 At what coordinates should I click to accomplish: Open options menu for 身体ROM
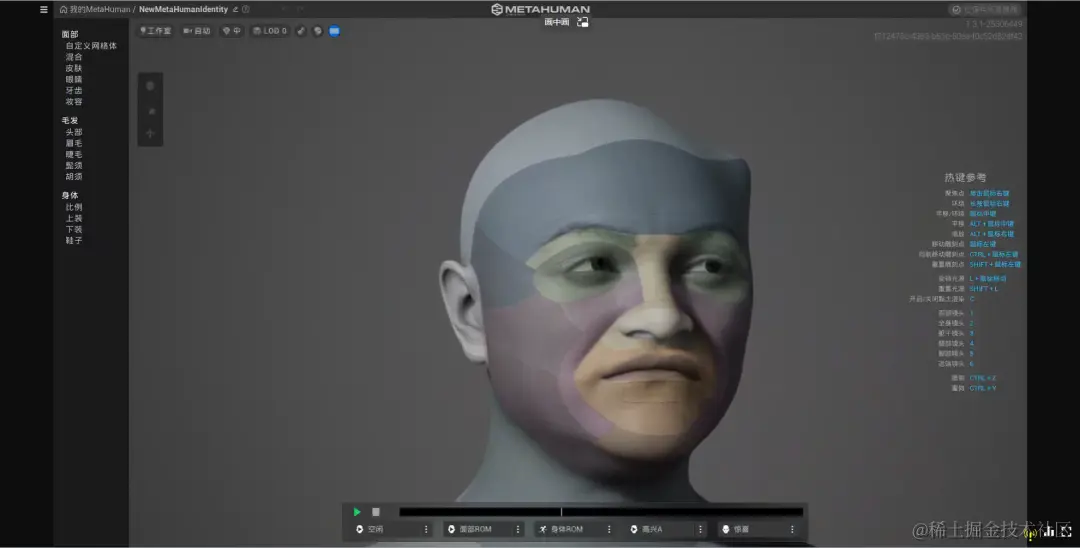pos(609,529)
